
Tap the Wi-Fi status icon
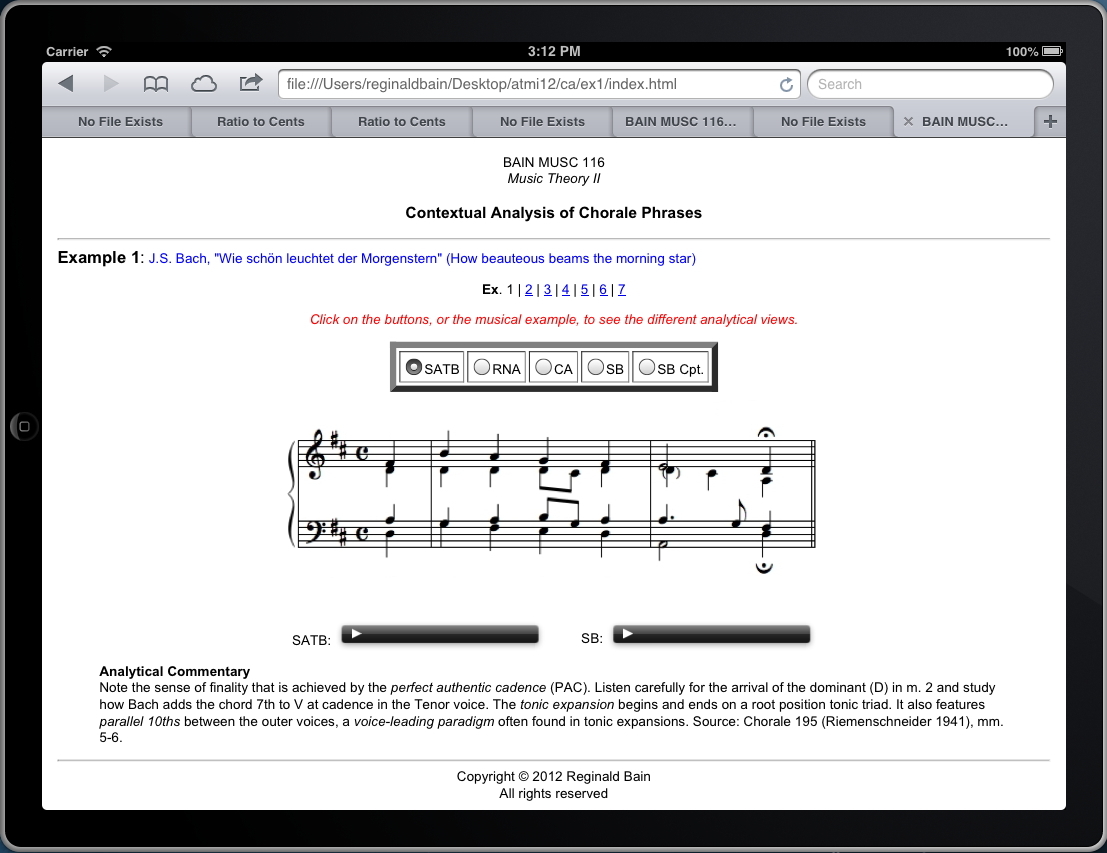coord(104,52)
